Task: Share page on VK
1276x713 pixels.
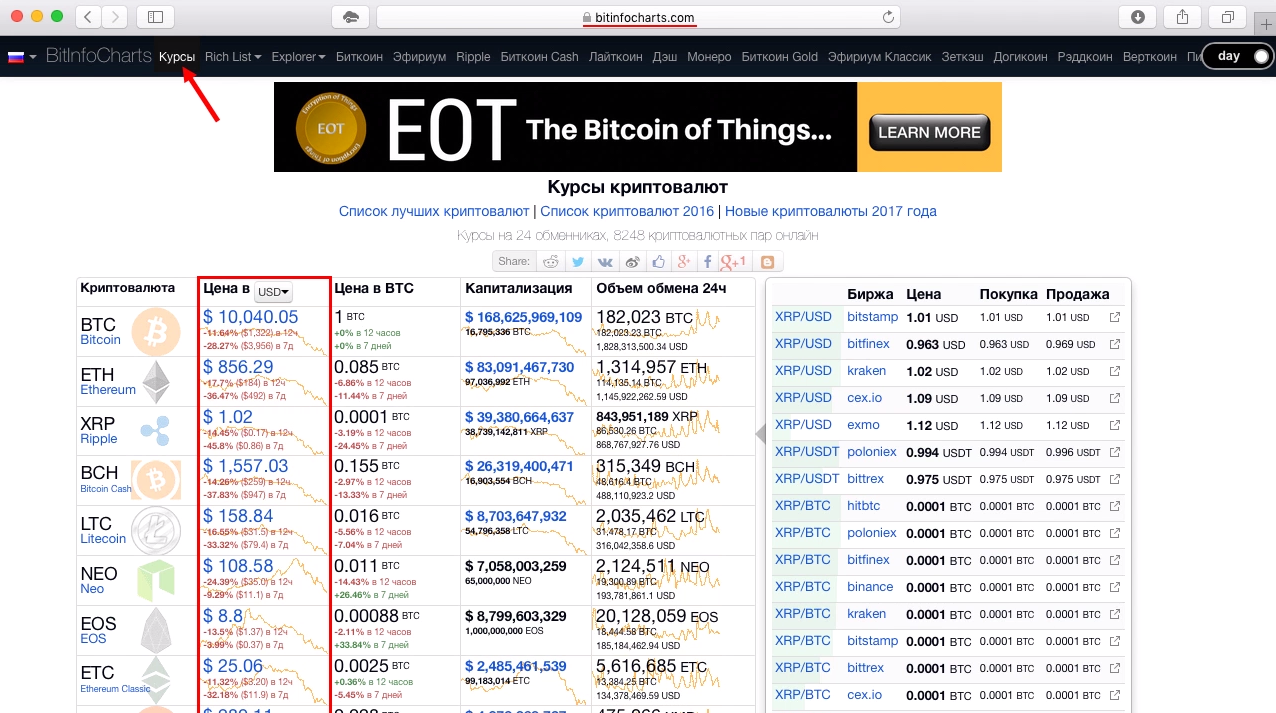Action: click(x=605, y=262)
